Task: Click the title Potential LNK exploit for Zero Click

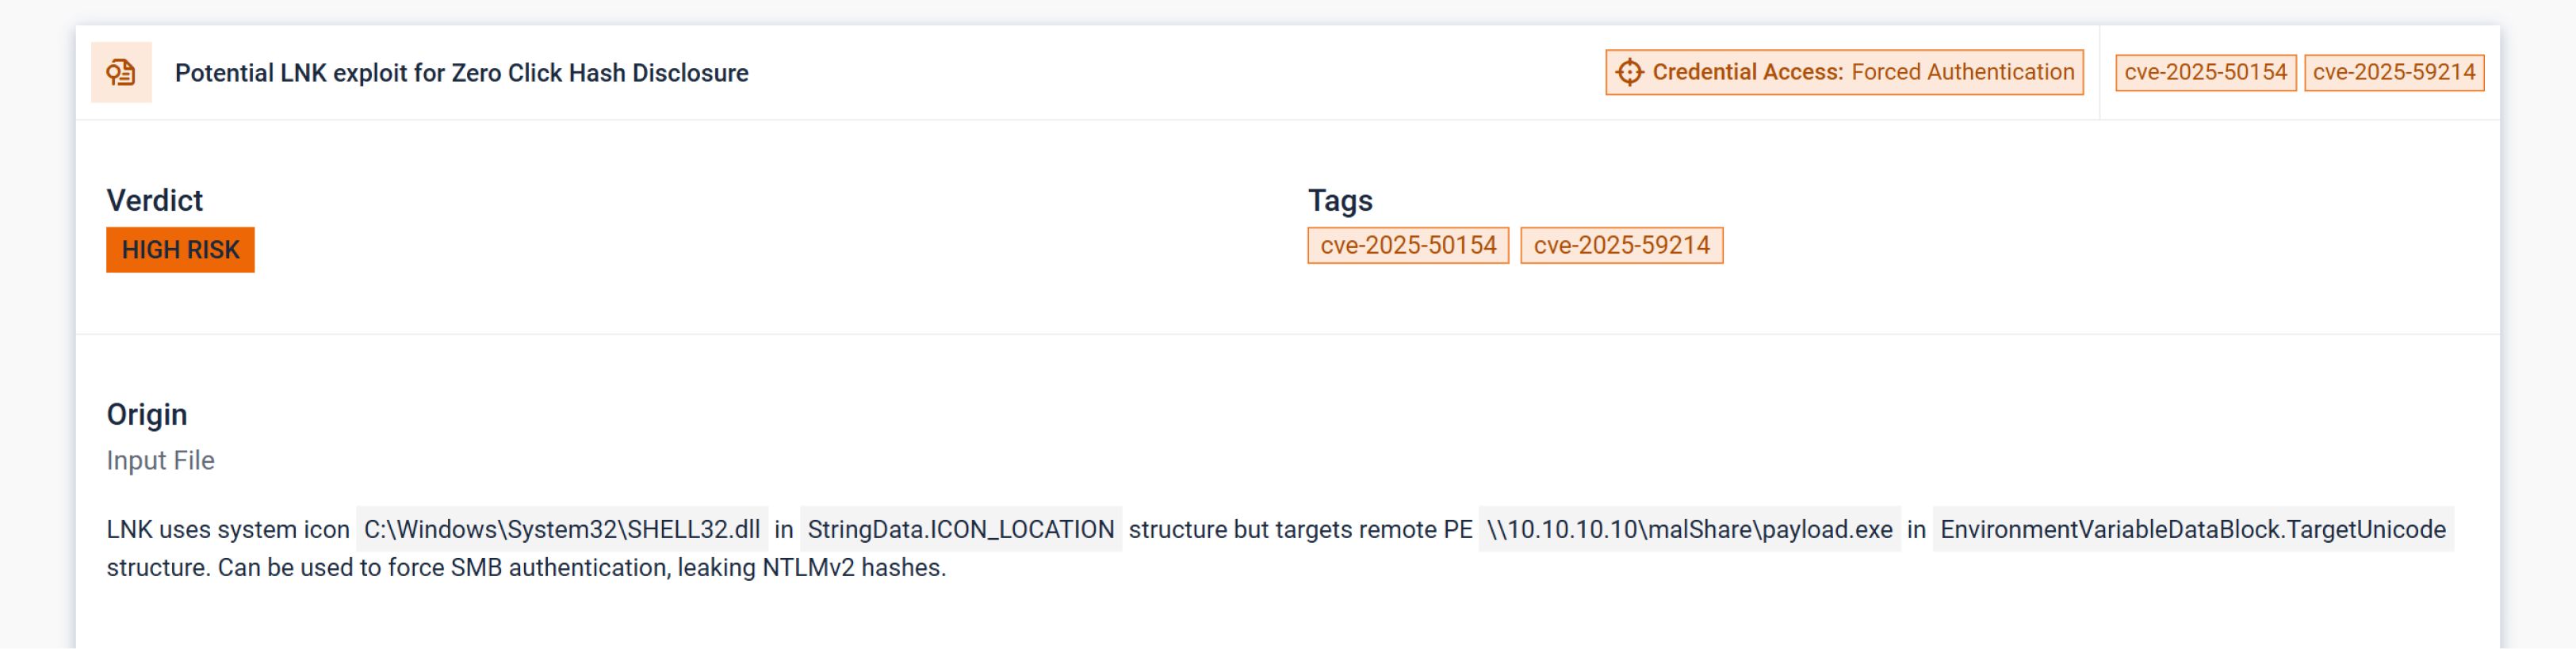Action: (461, 73)
